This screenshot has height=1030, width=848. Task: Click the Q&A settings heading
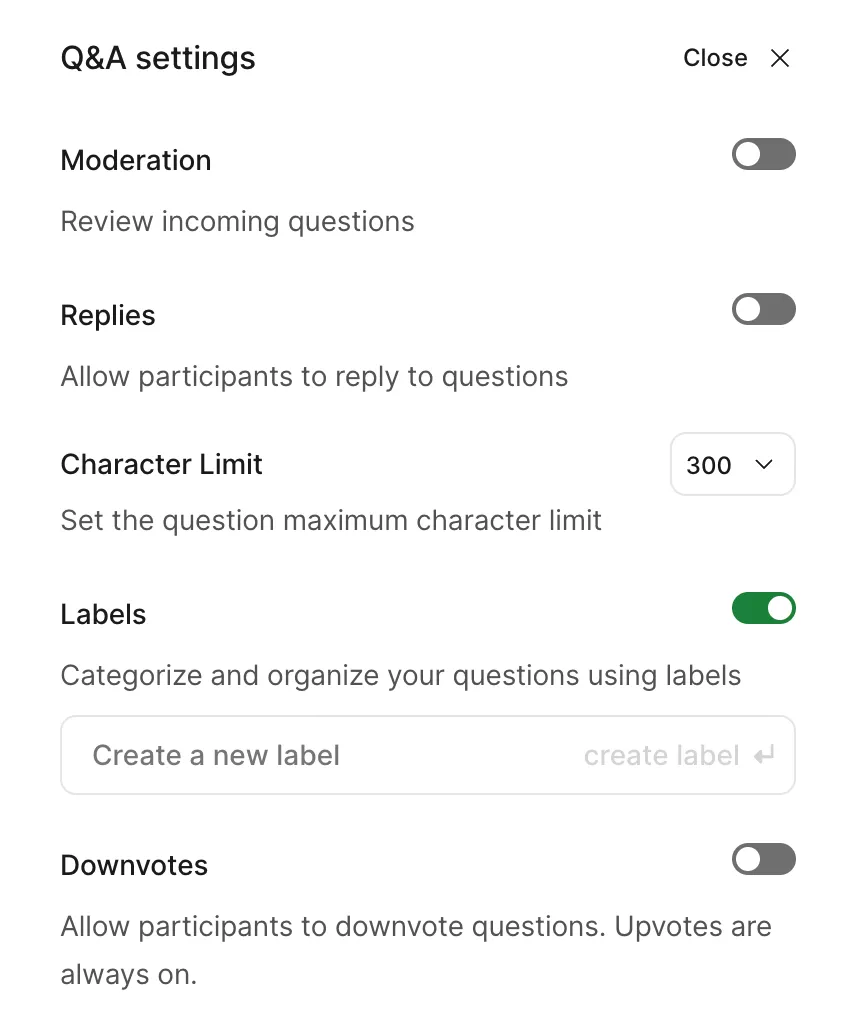[158, 58]
